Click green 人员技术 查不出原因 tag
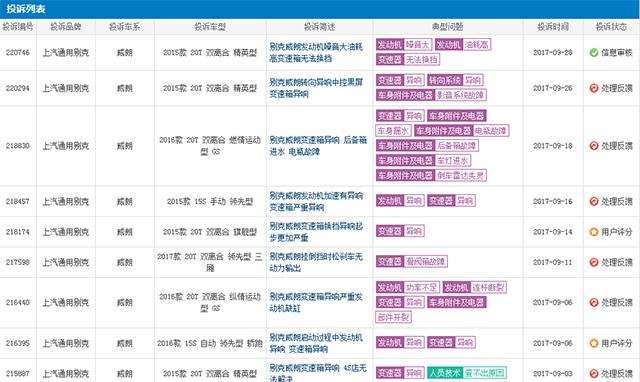 (467, 373)
